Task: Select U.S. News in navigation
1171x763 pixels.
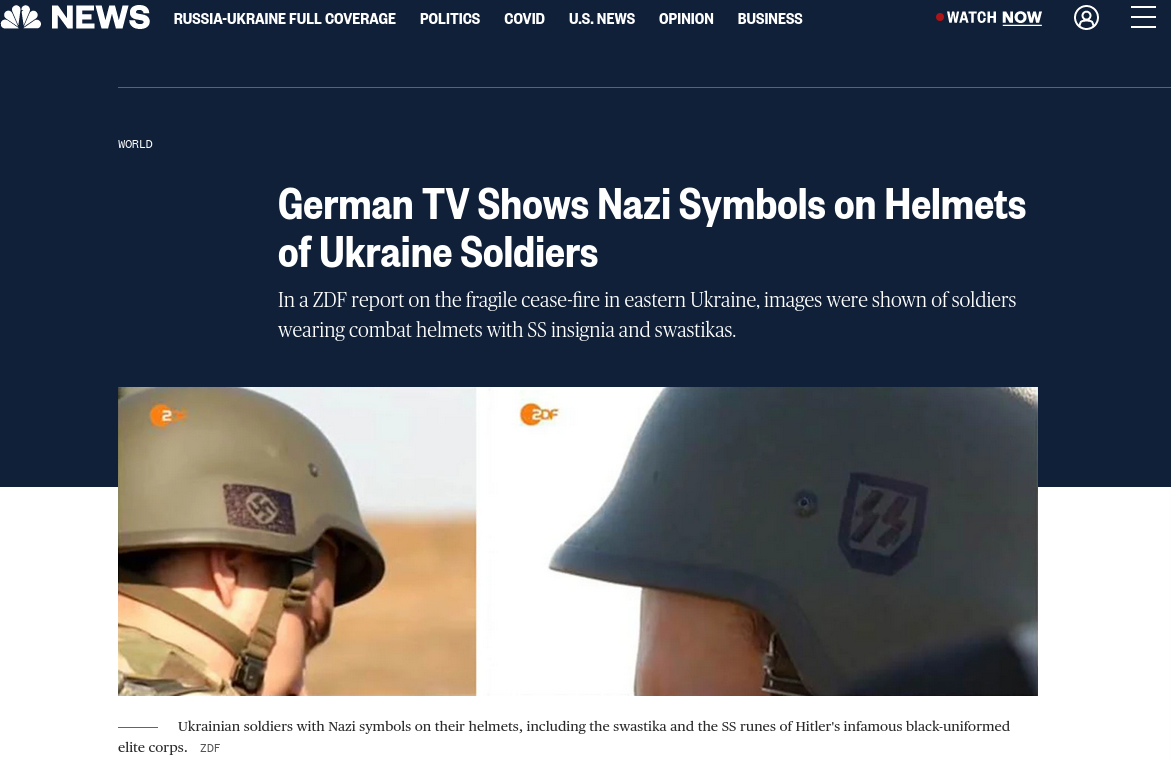Action: point(602,19)
